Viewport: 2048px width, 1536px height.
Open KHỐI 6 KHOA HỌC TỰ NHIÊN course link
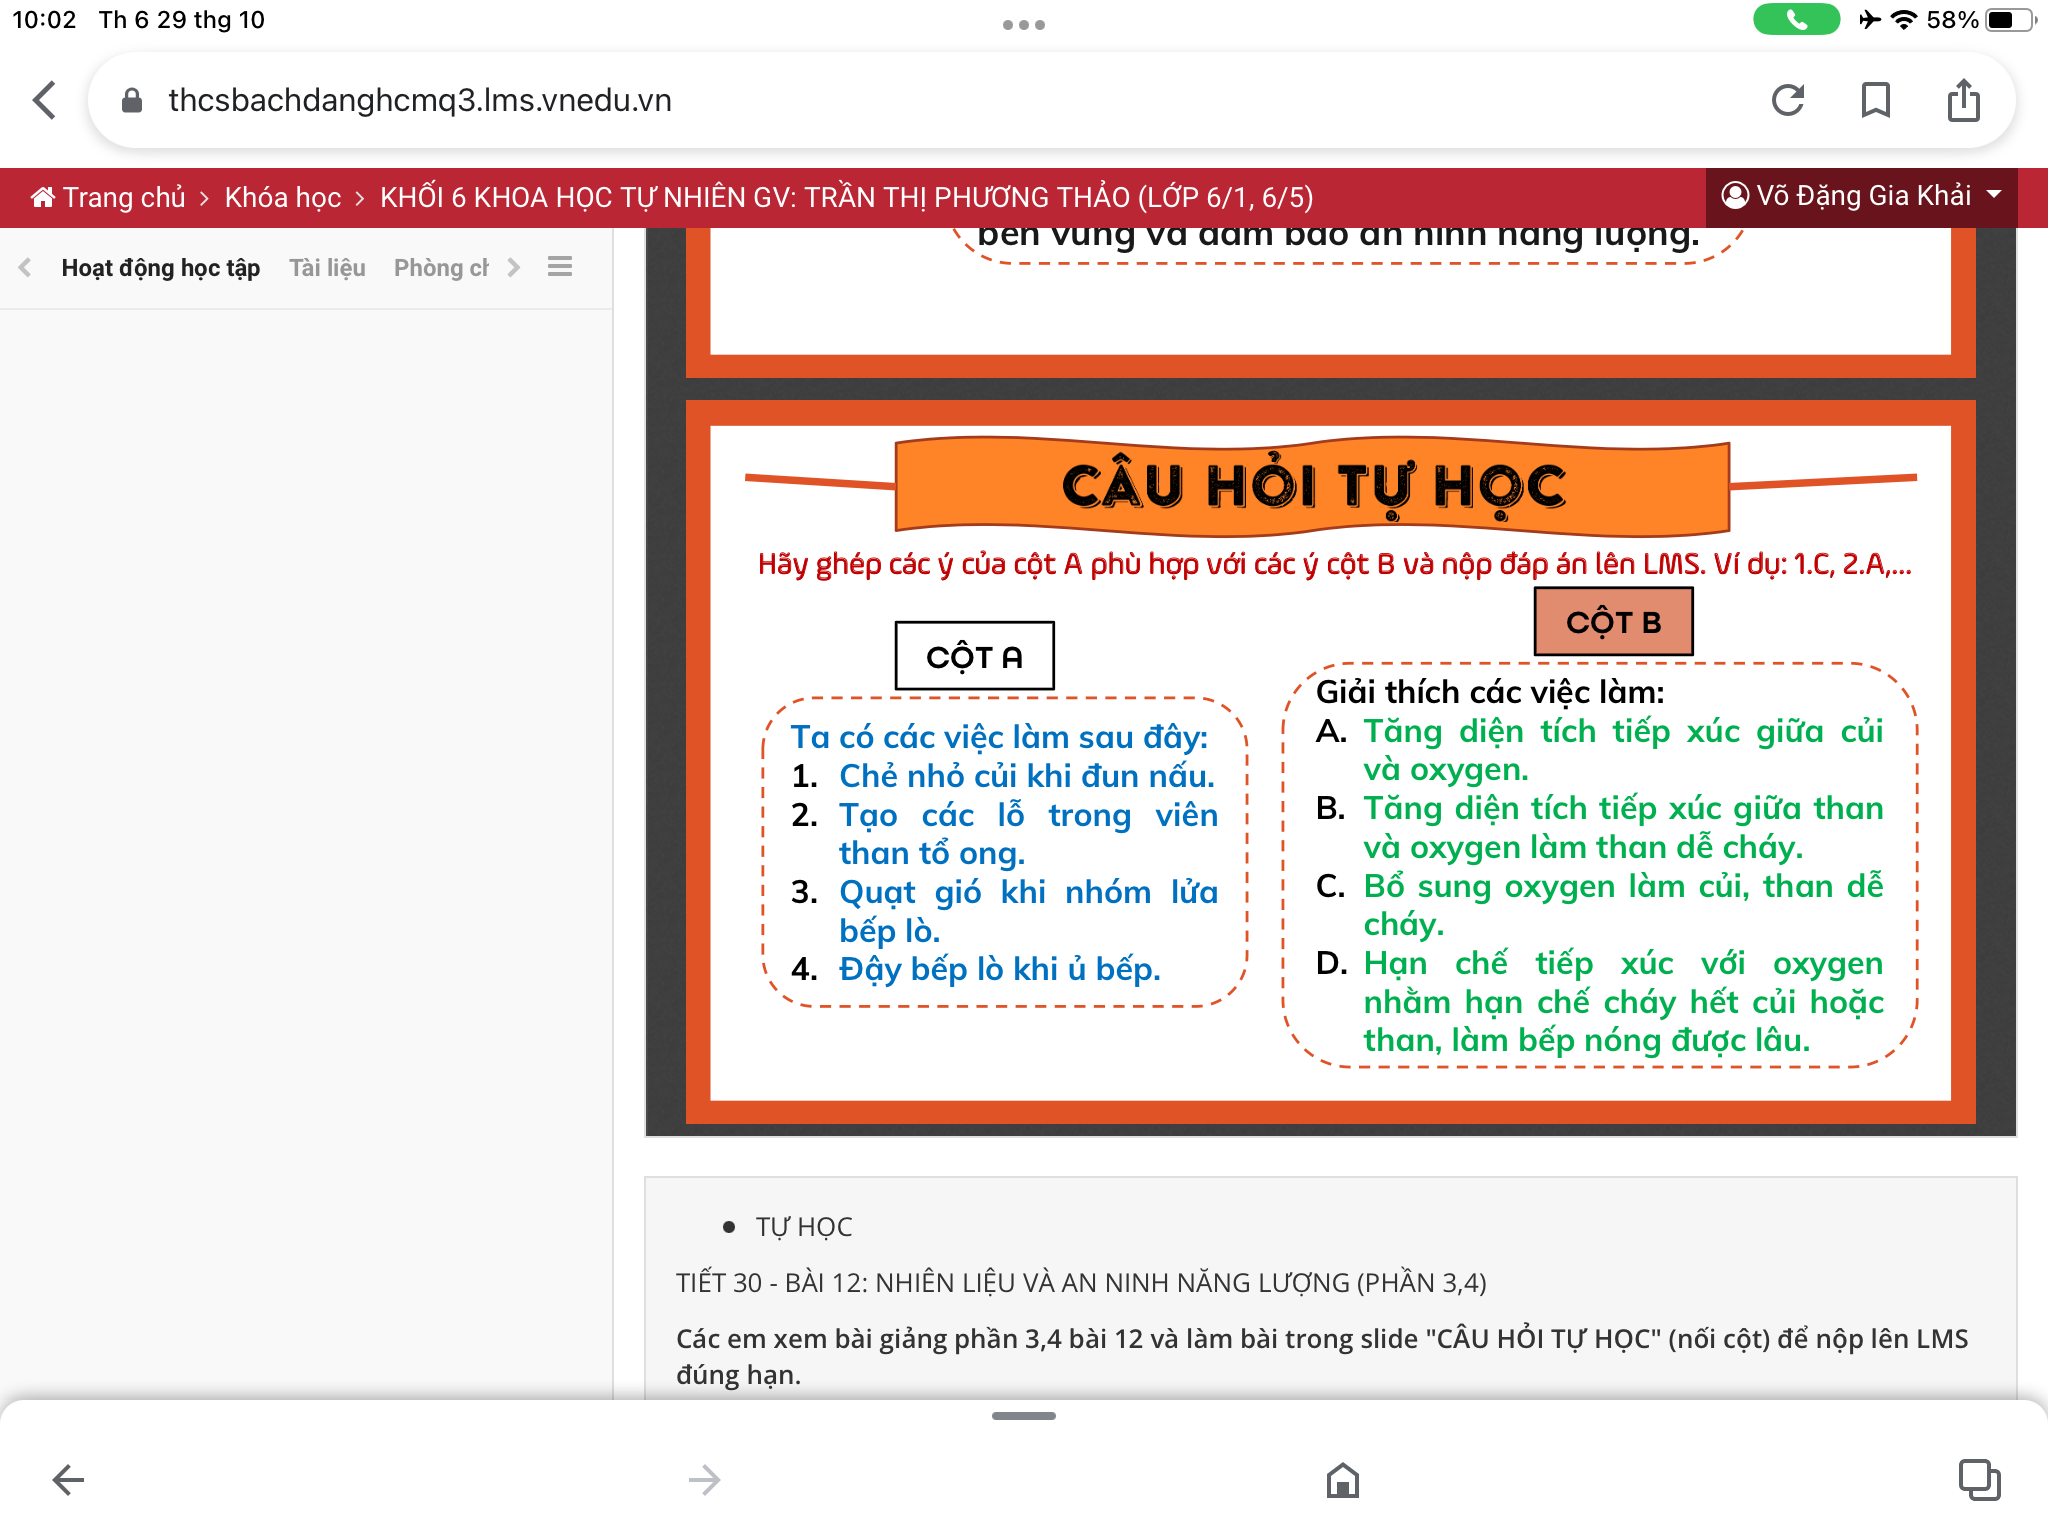point(846,197)
